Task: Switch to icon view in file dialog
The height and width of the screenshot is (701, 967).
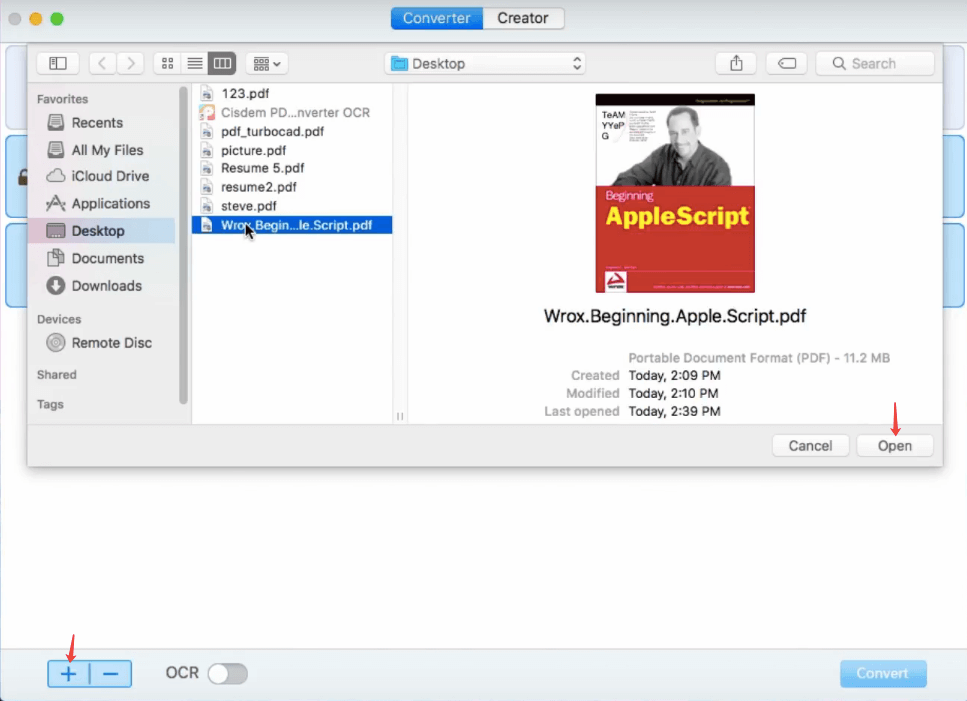Action: (167, 63)
